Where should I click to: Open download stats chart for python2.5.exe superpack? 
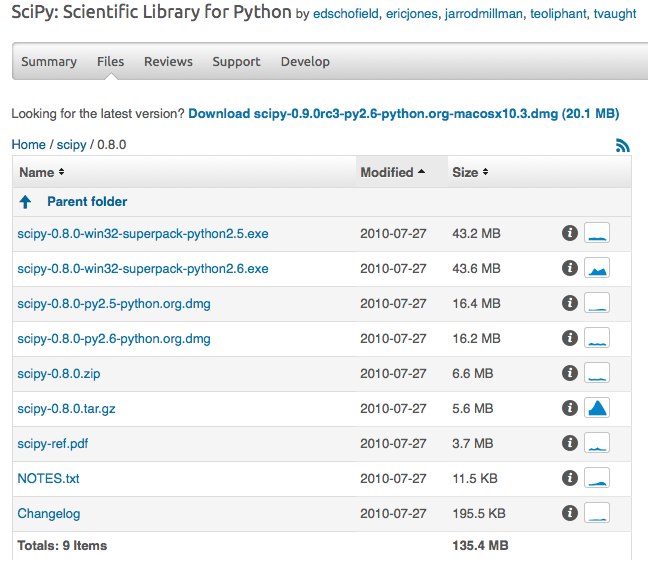click(x=597, y=233)
